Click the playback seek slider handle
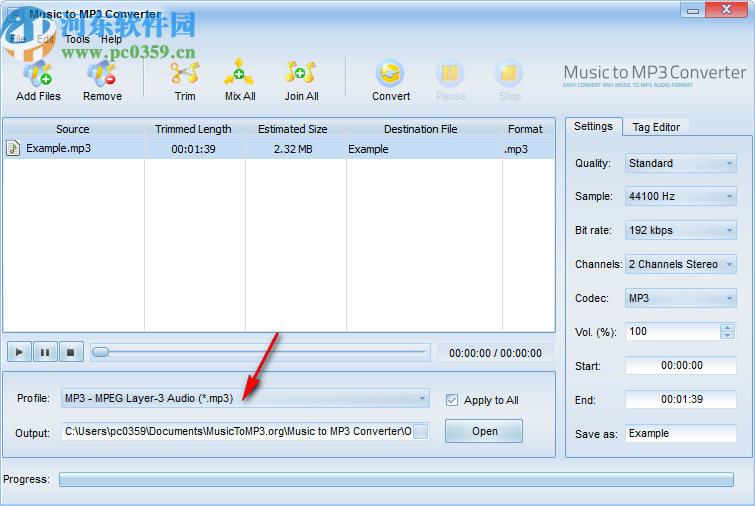The image size is (755, 506). pos(100,352)
